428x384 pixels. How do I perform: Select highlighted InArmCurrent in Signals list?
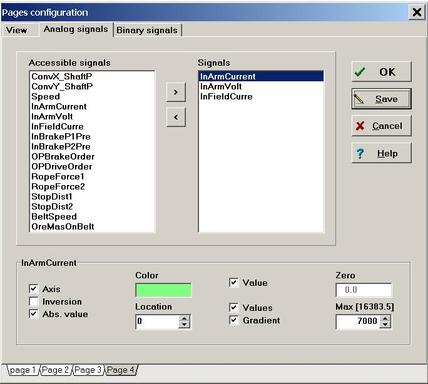click(x=261, y=76)
